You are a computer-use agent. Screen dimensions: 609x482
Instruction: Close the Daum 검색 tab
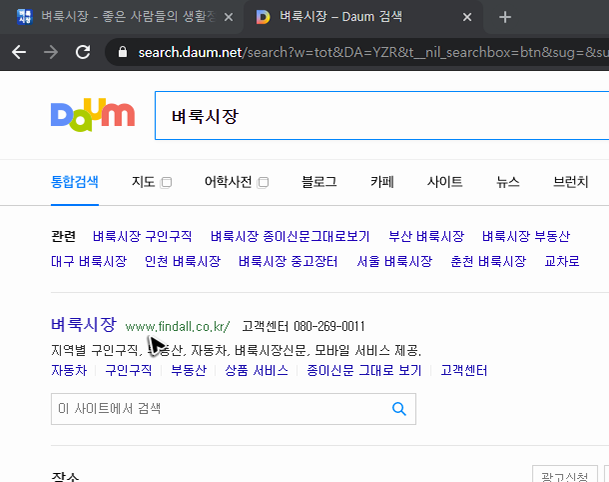467,17
